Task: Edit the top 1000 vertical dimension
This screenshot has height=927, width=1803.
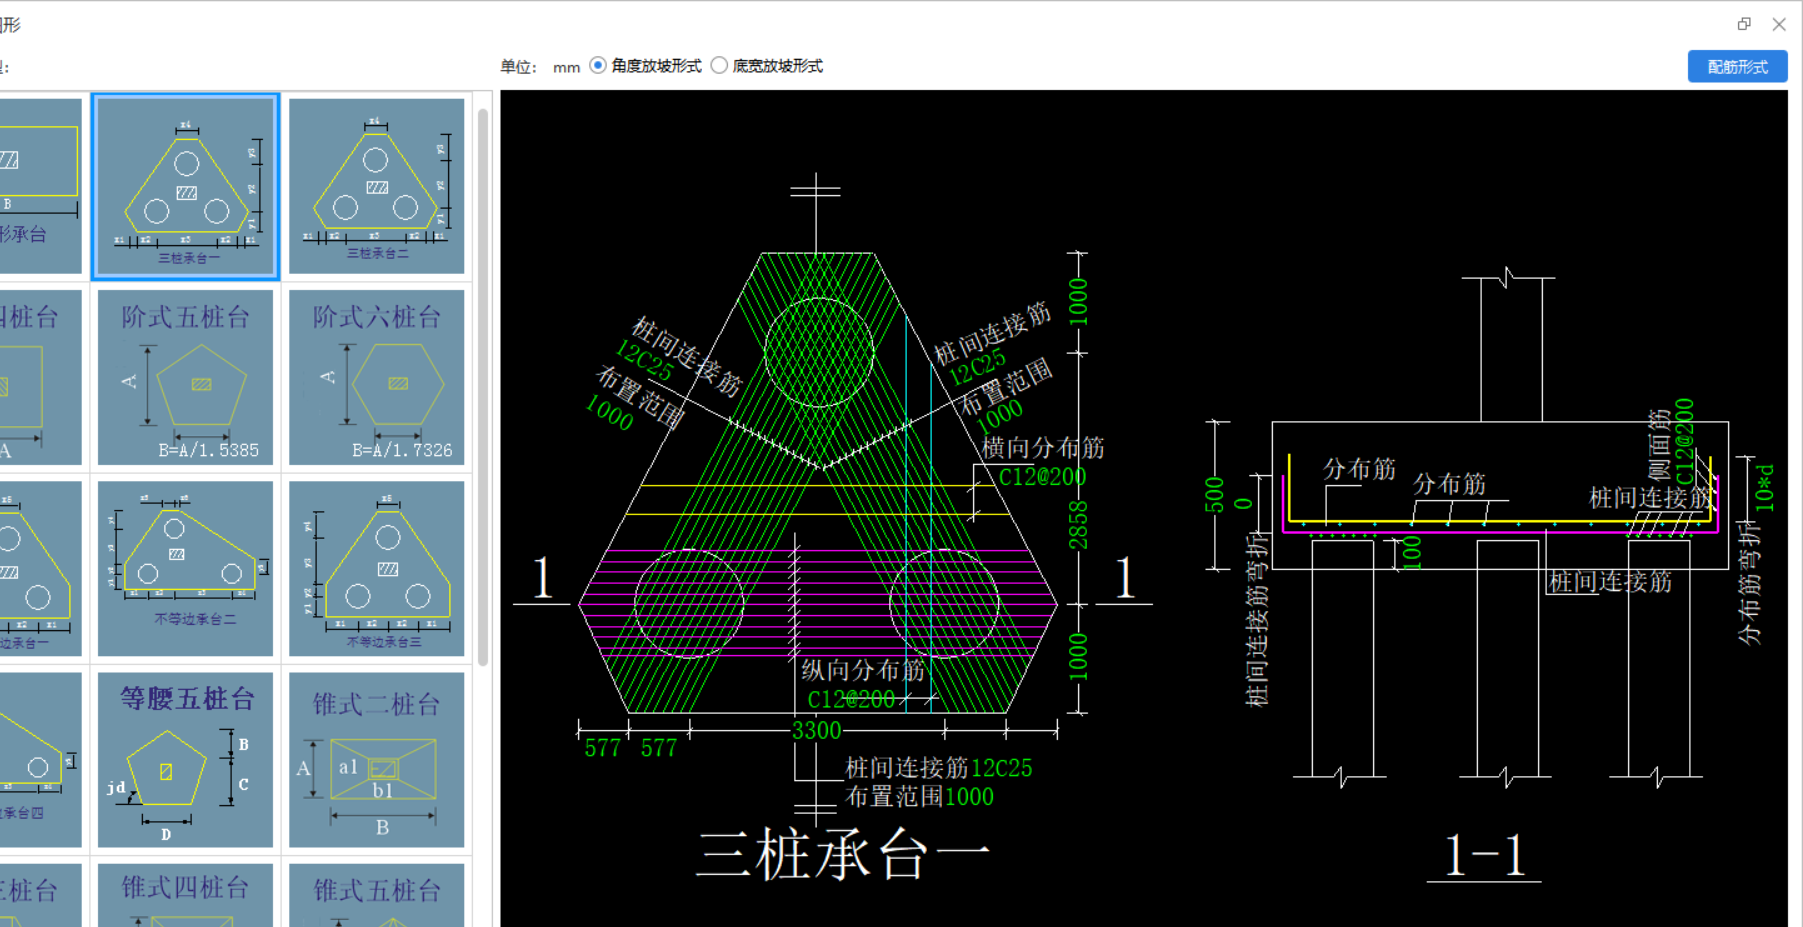Action: coord(1078,302)
